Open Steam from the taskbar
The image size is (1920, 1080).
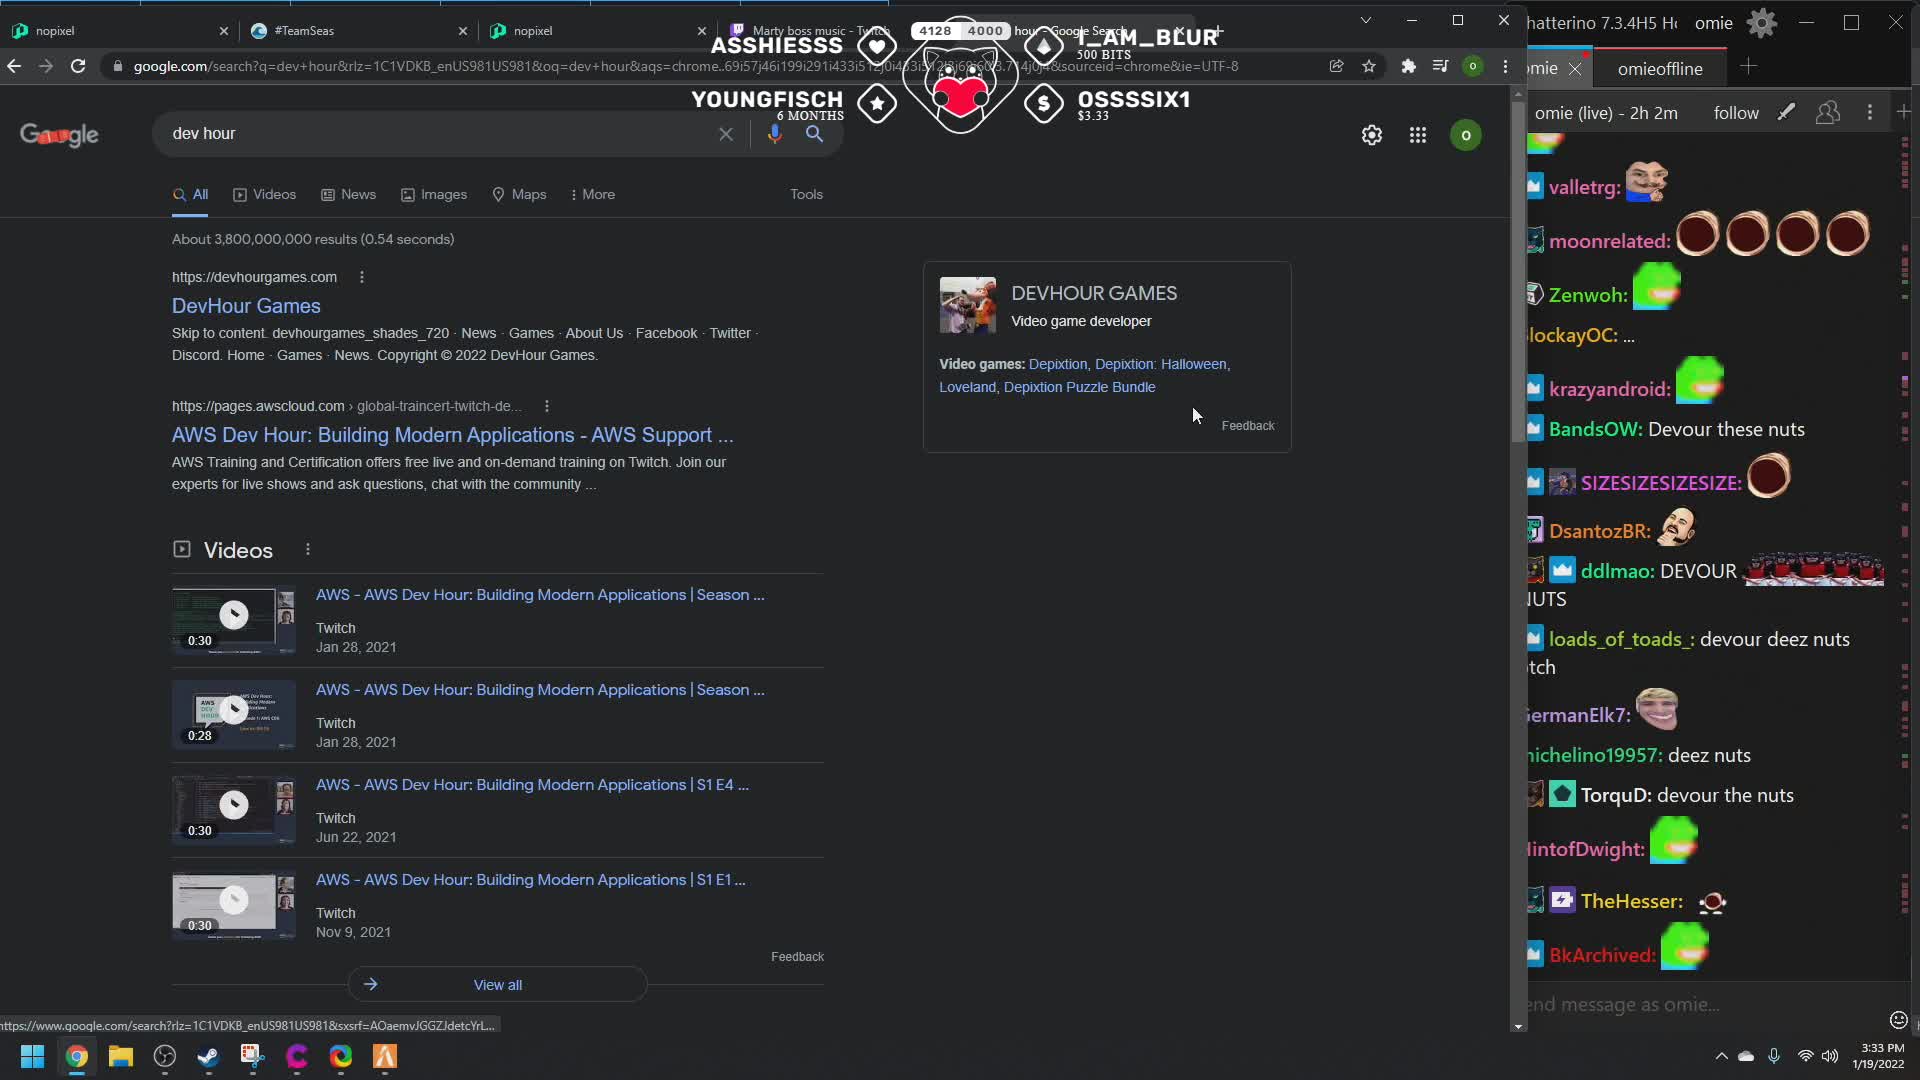coord(208,1056)
